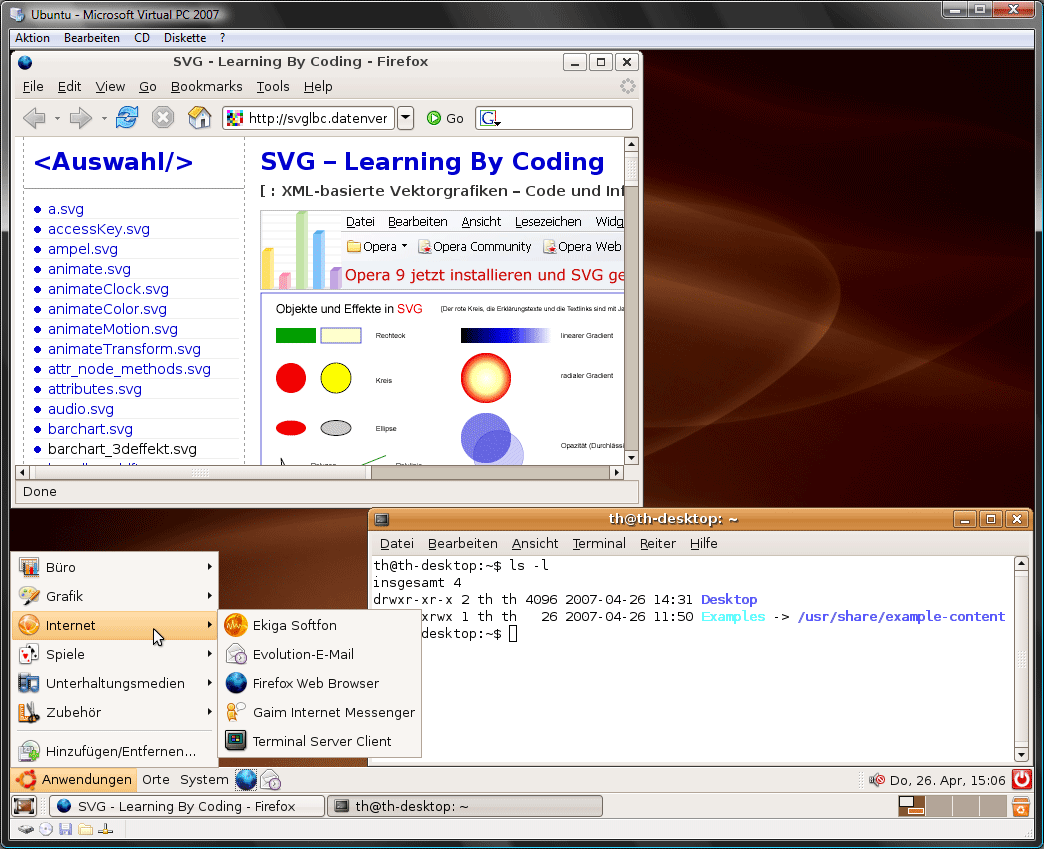The image size is (1044, 849).
Task: Open the orange trash icon on bottom panel
Action: click(1021, 806)
